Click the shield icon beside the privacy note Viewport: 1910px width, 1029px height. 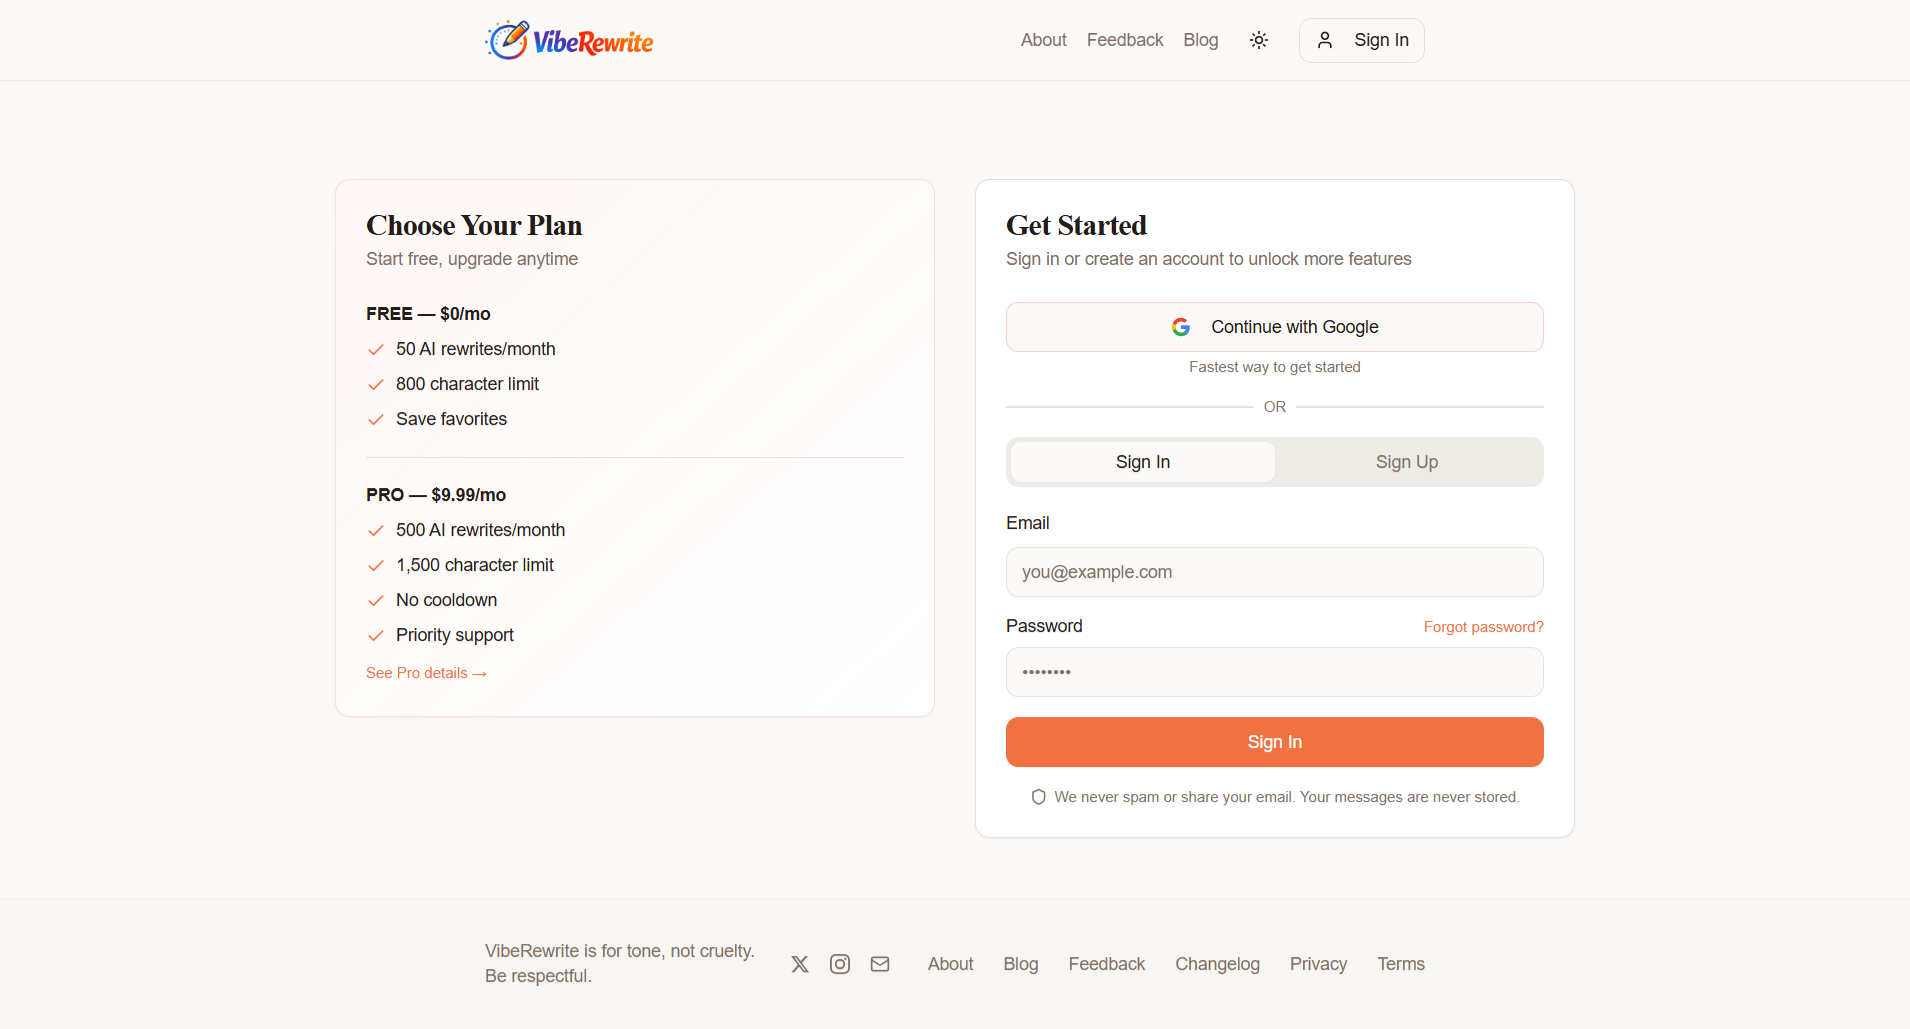1039,797
